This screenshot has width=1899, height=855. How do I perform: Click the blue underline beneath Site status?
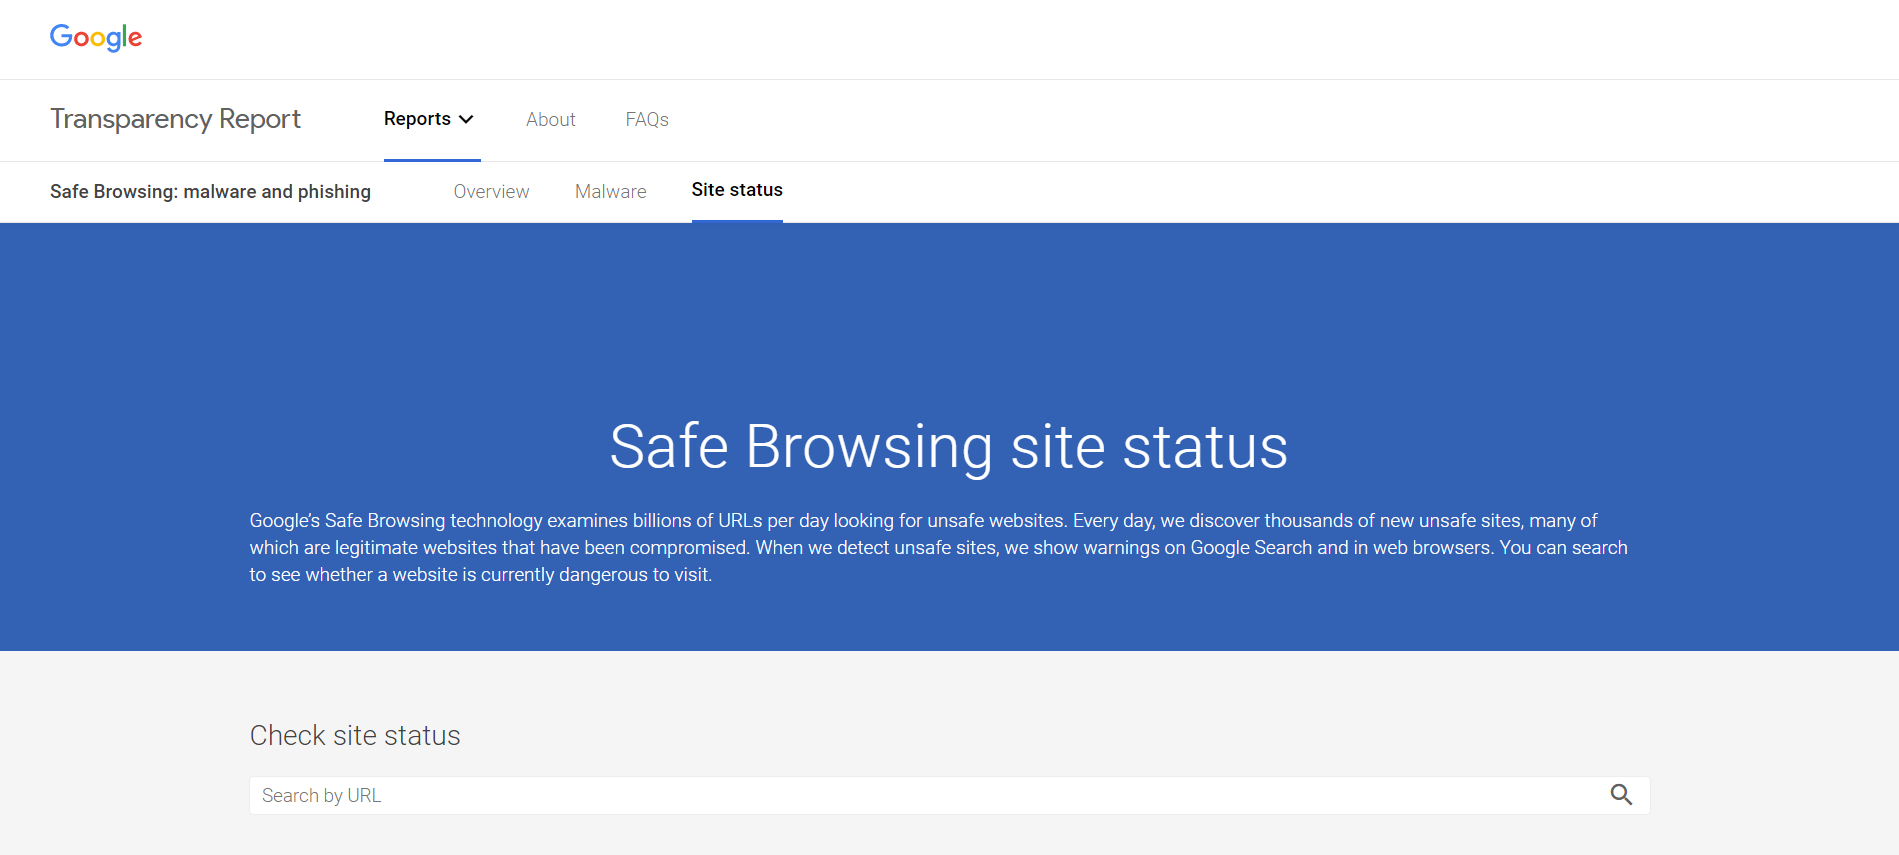(737, 220)
